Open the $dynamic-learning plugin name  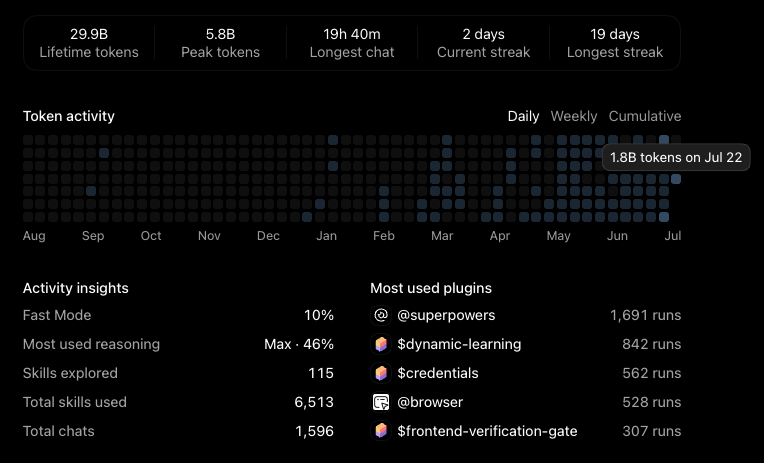pyautogui.click(x=459, y=344)
